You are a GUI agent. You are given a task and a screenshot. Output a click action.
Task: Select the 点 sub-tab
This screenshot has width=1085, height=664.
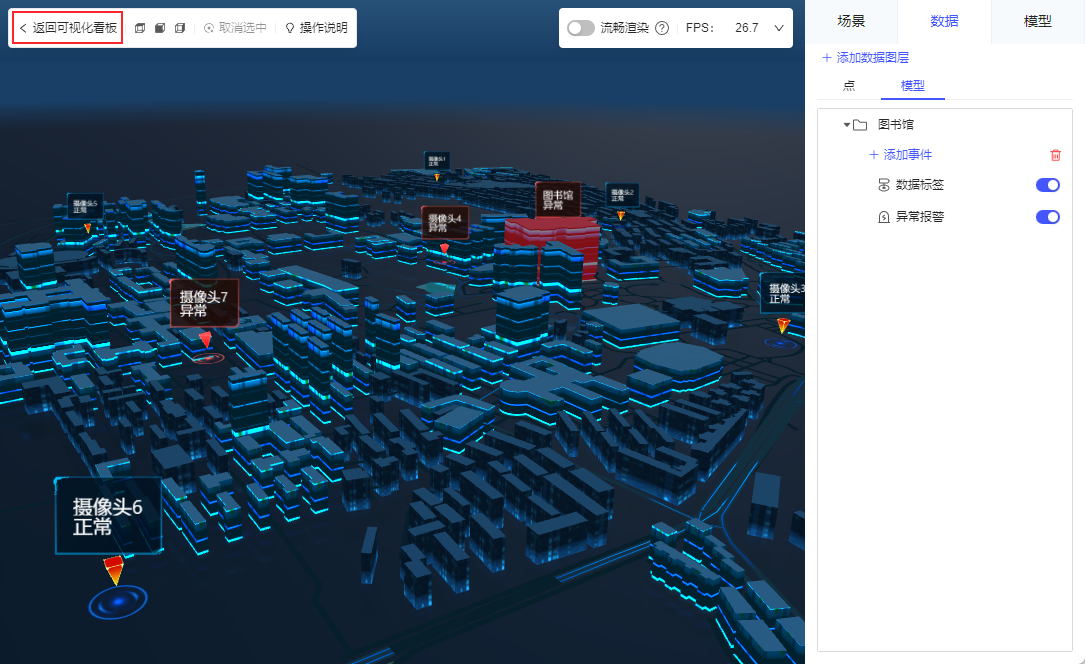[x=849, y=86]
